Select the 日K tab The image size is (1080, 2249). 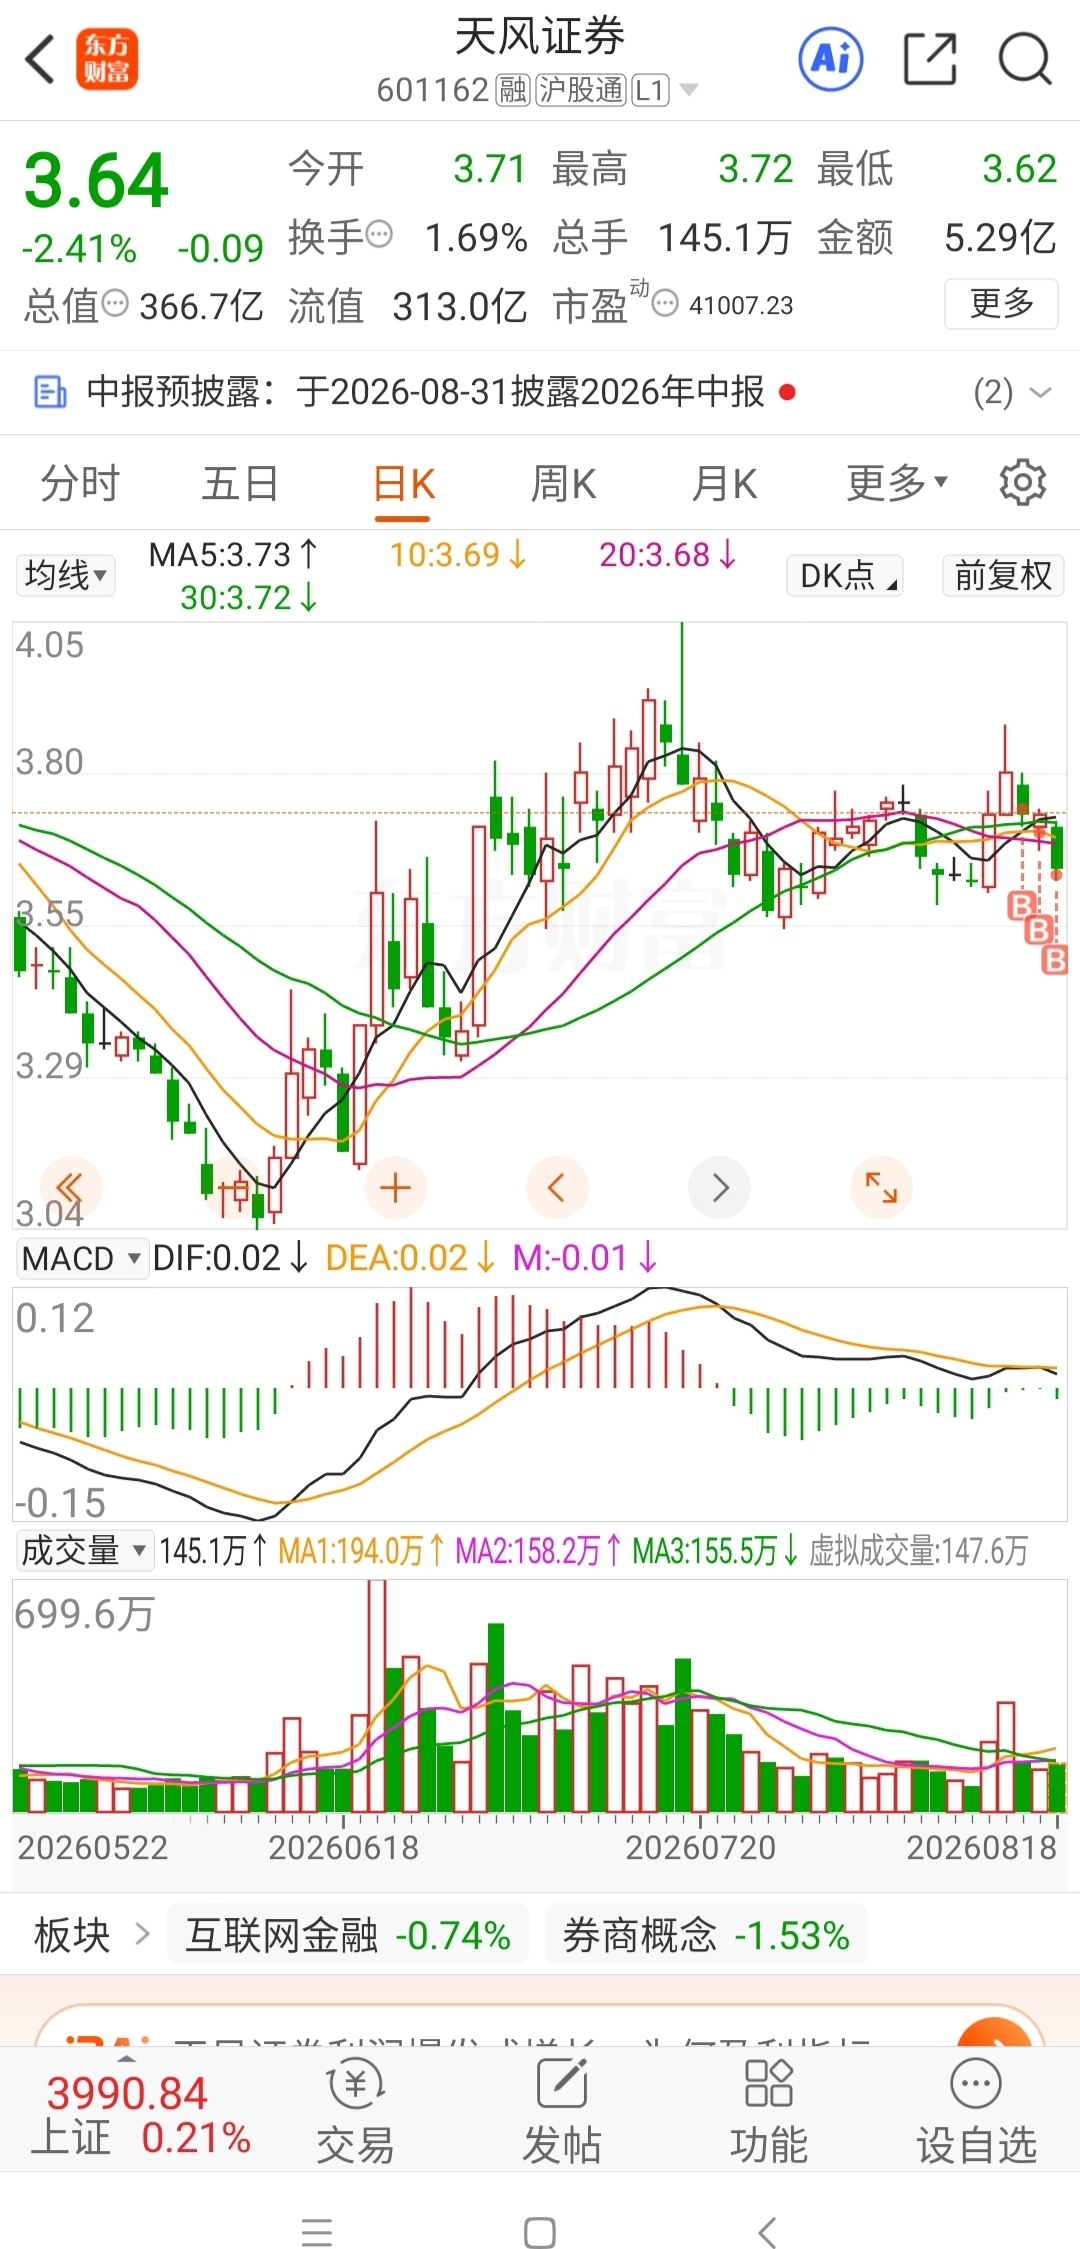click(x=403, y=485)
